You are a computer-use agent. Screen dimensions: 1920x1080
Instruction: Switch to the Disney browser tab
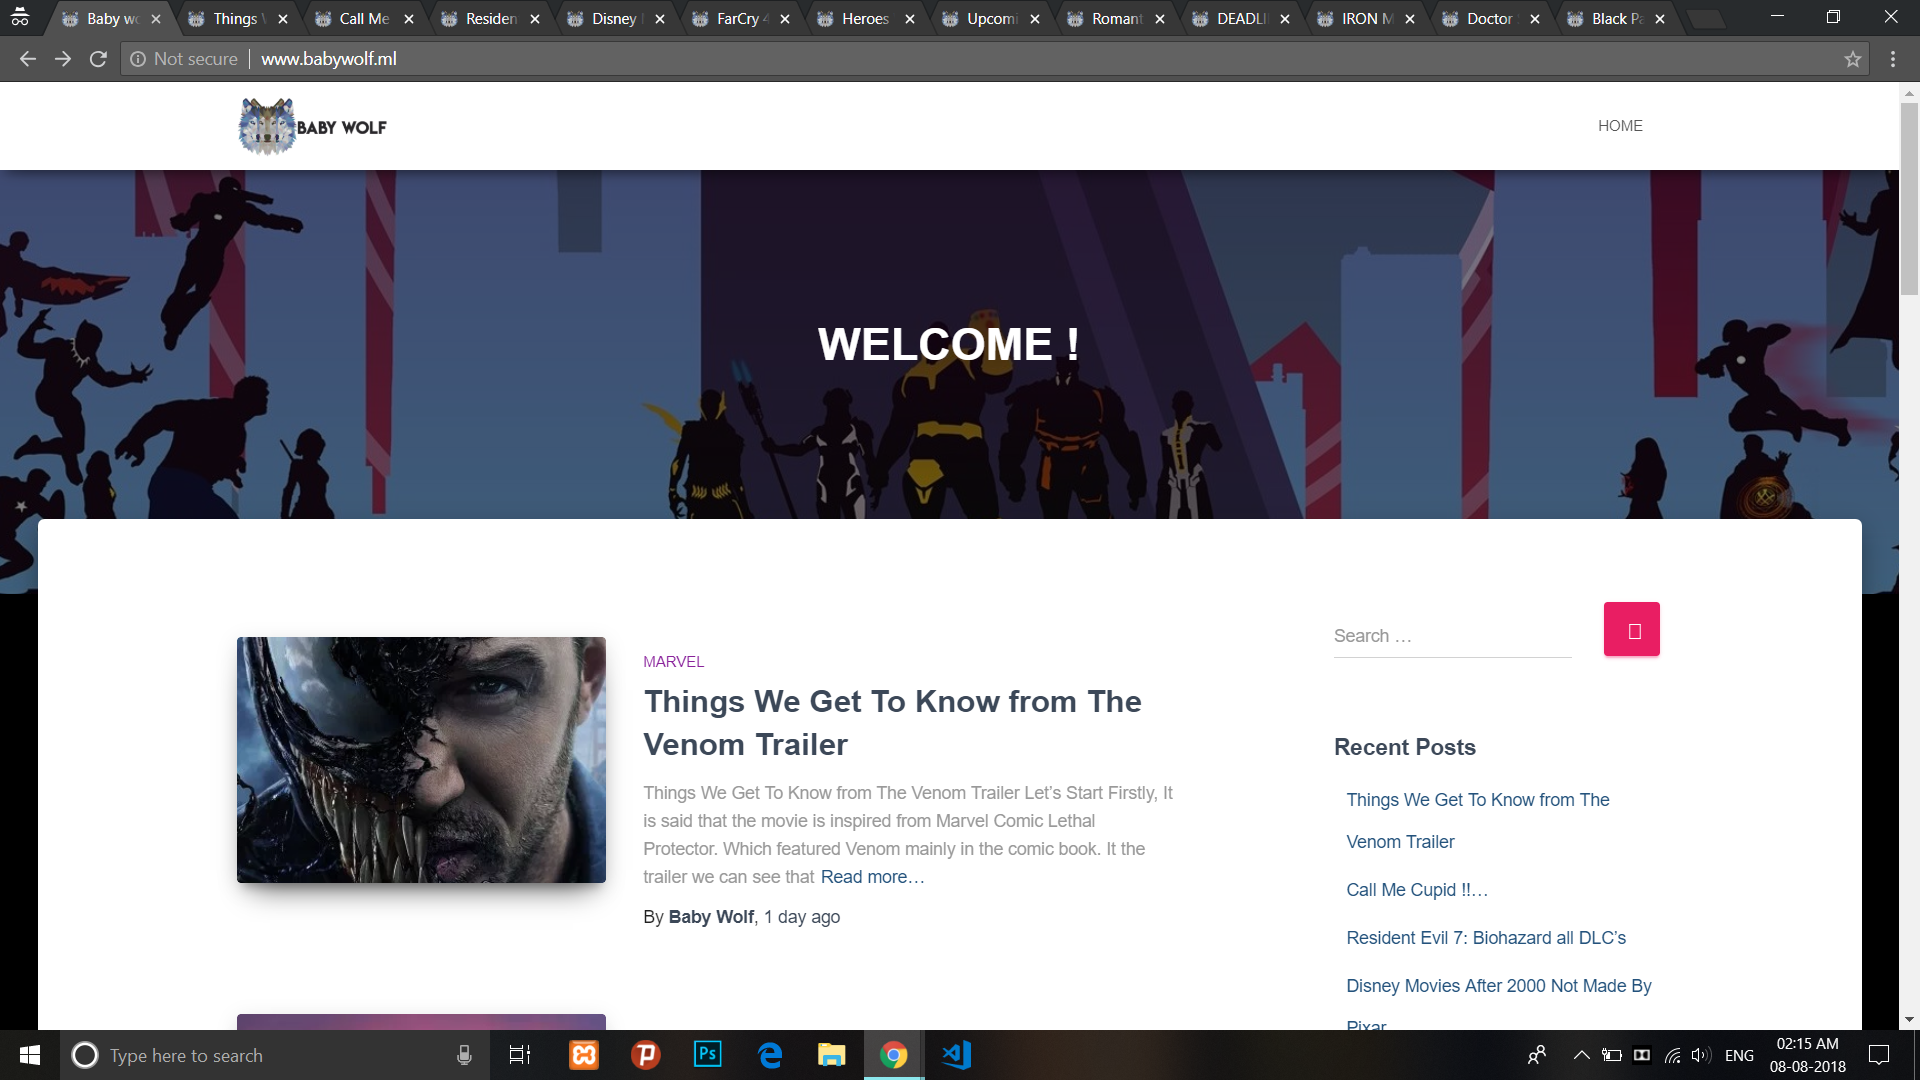(x=614, y=19)
